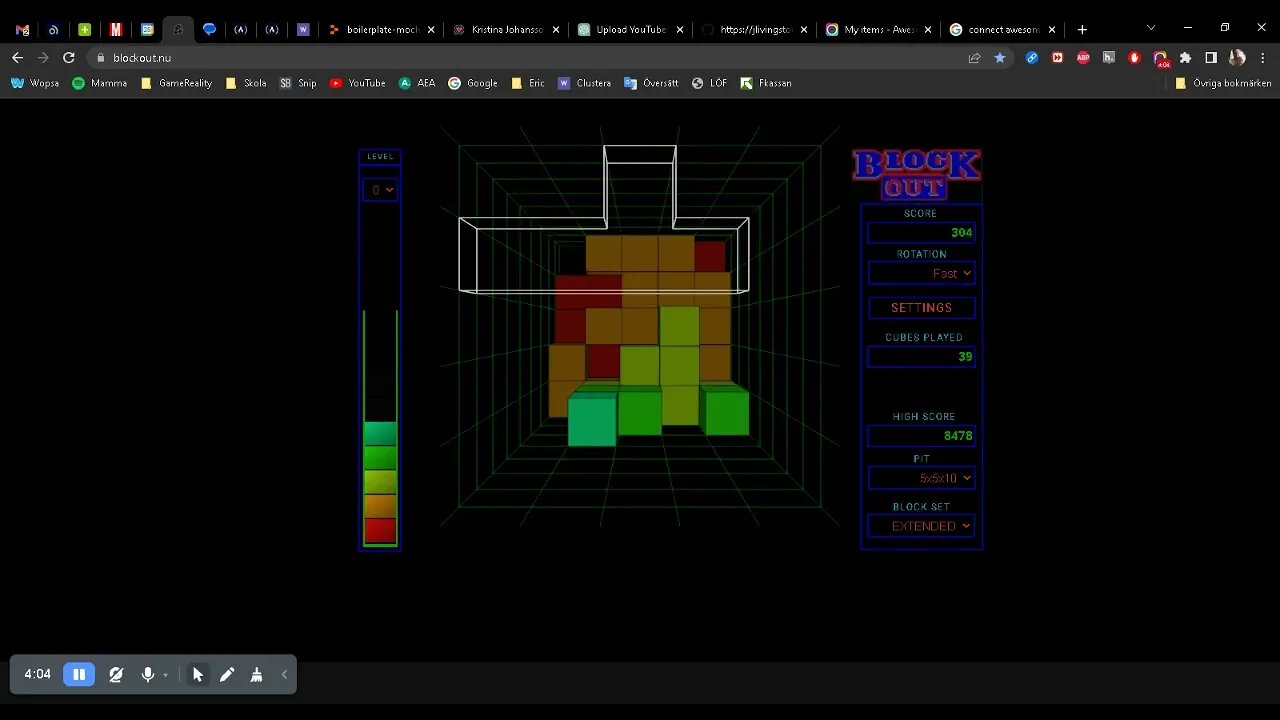Switch to the Upload YouTube tab
This screenshot has width=1280, height=720.
[632, 29]
